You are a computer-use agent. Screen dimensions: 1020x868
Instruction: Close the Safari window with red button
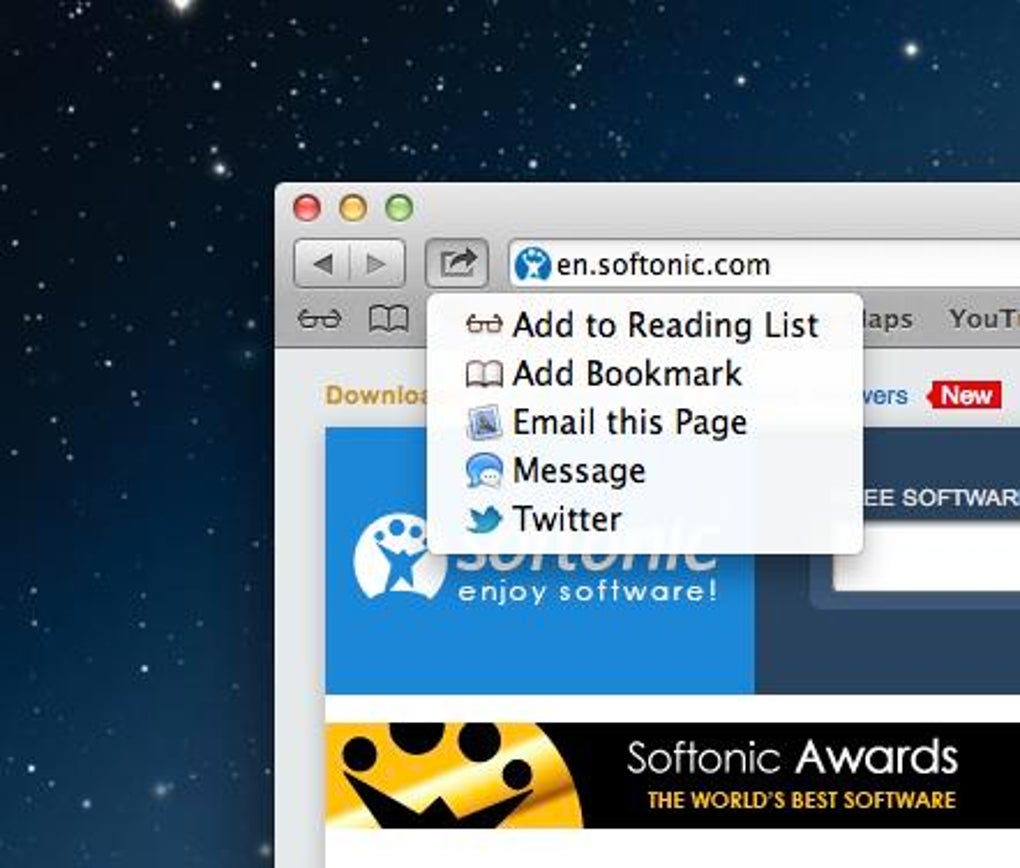coord(307,208)
